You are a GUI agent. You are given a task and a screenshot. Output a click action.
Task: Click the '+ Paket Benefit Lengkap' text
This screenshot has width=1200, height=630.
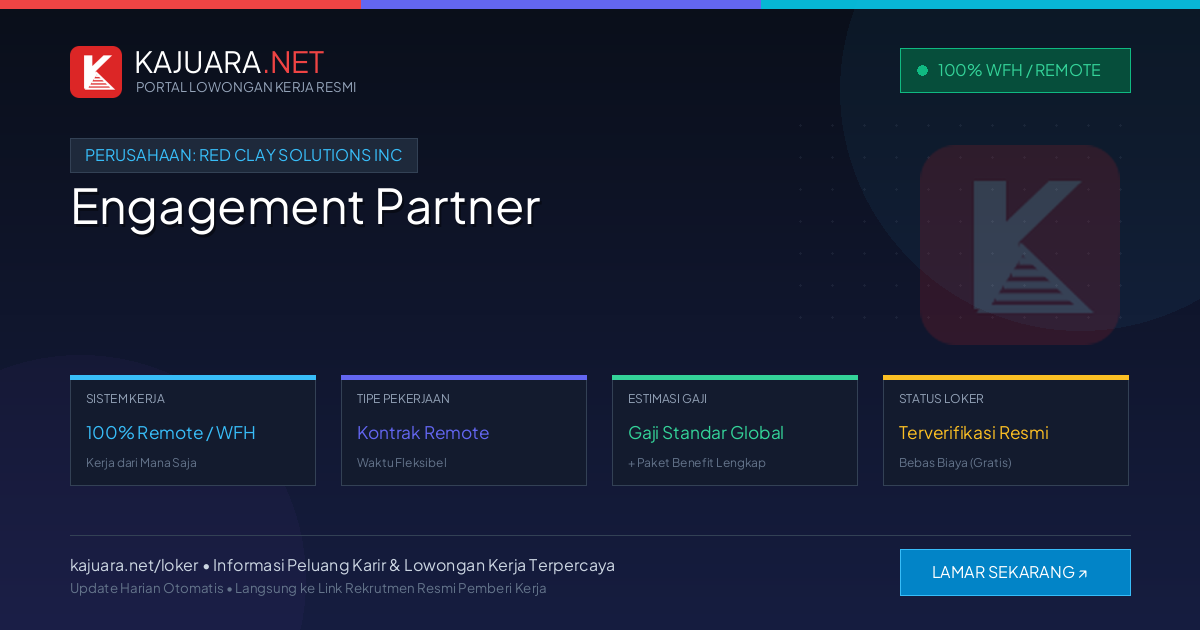(x=697, y=463)
